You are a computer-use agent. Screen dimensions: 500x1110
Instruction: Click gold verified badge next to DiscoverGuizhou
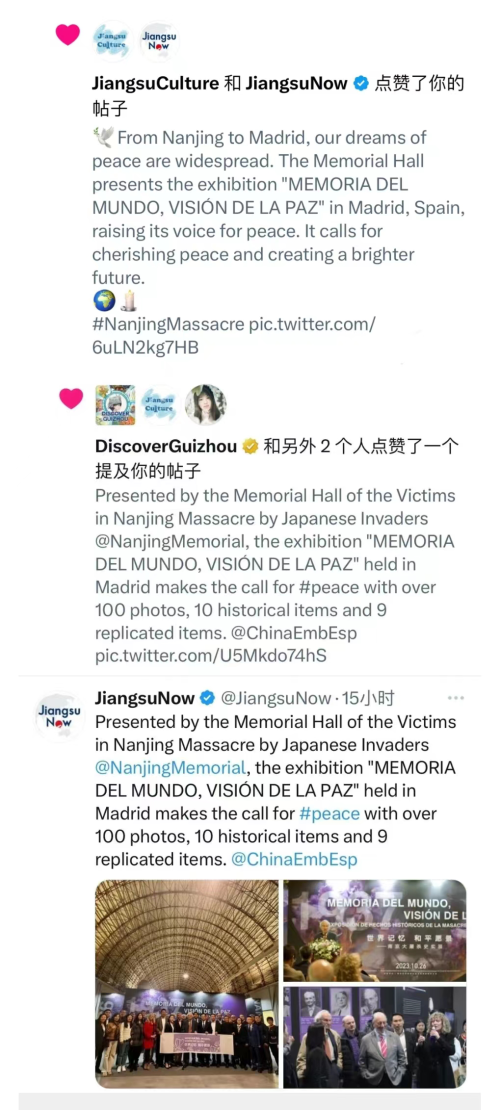(x=250, y=447)
